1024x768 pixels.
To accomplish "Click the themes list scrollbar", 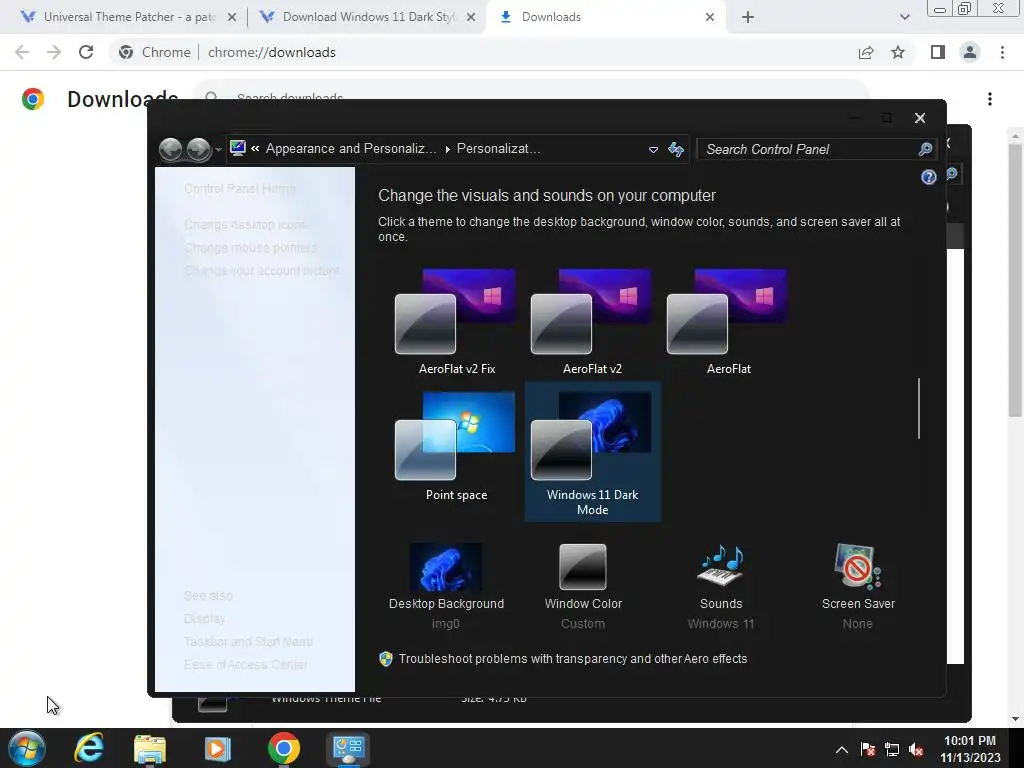I will 919,408.
